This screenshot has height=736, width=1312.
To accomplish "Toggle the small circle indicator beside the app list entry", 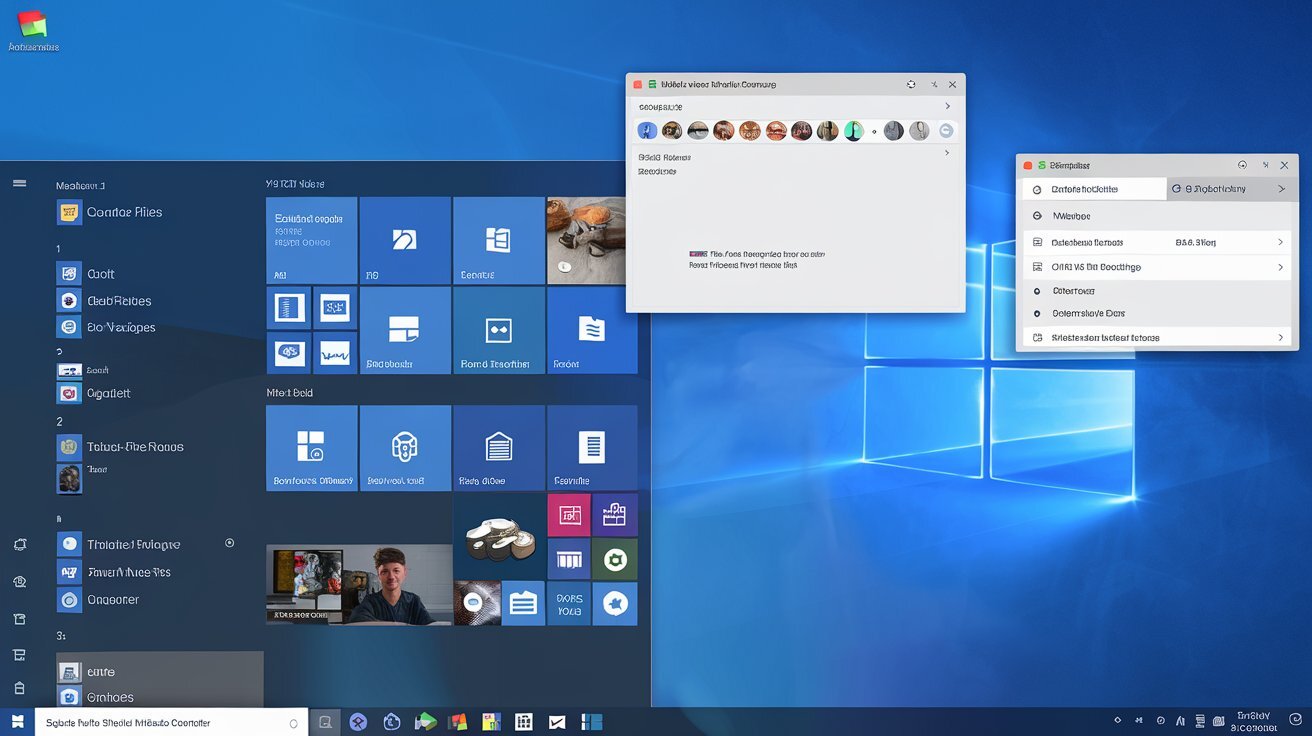I will click(230, 543).
